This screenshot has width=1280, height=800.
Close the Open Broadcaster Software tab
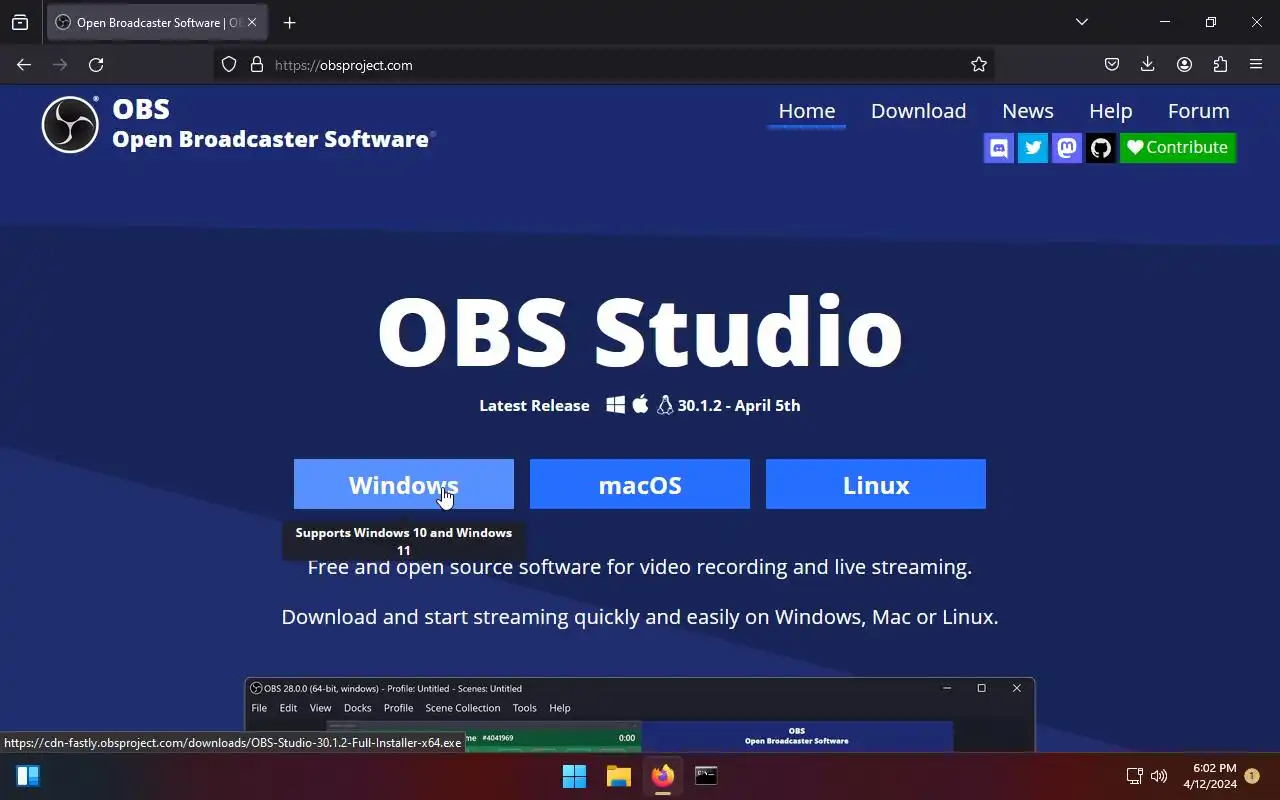pyautogui.click(x=251, y=22)
